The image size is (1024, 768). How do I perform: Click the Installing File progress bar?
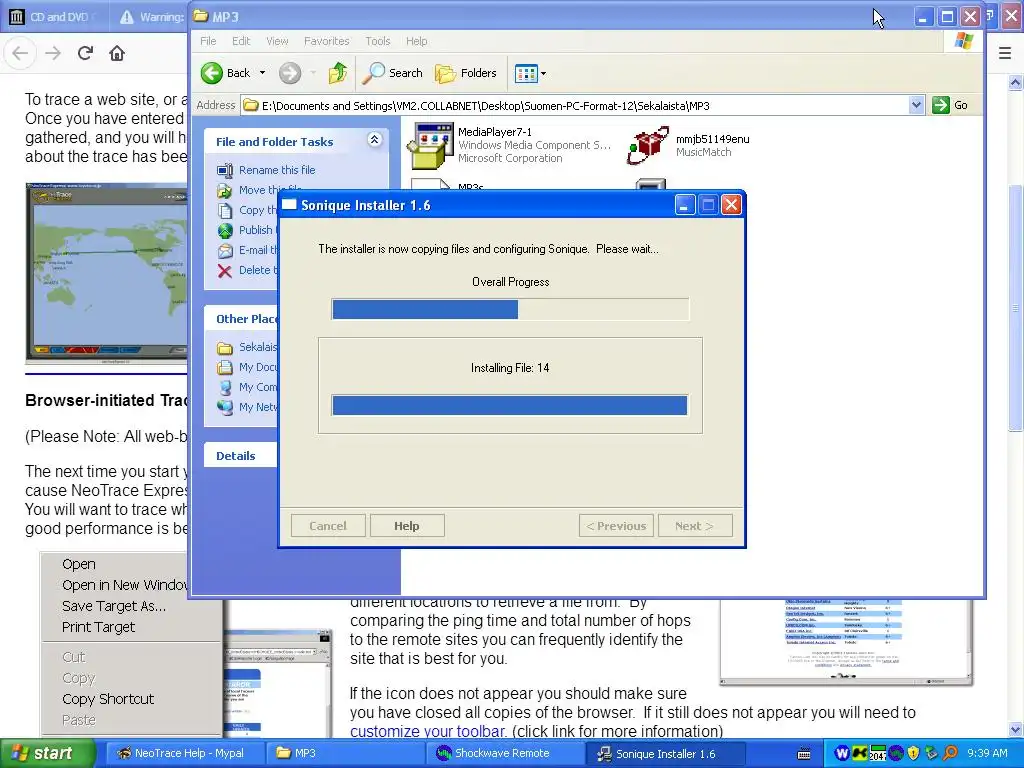pyautogui.click(x=510, y=406)
